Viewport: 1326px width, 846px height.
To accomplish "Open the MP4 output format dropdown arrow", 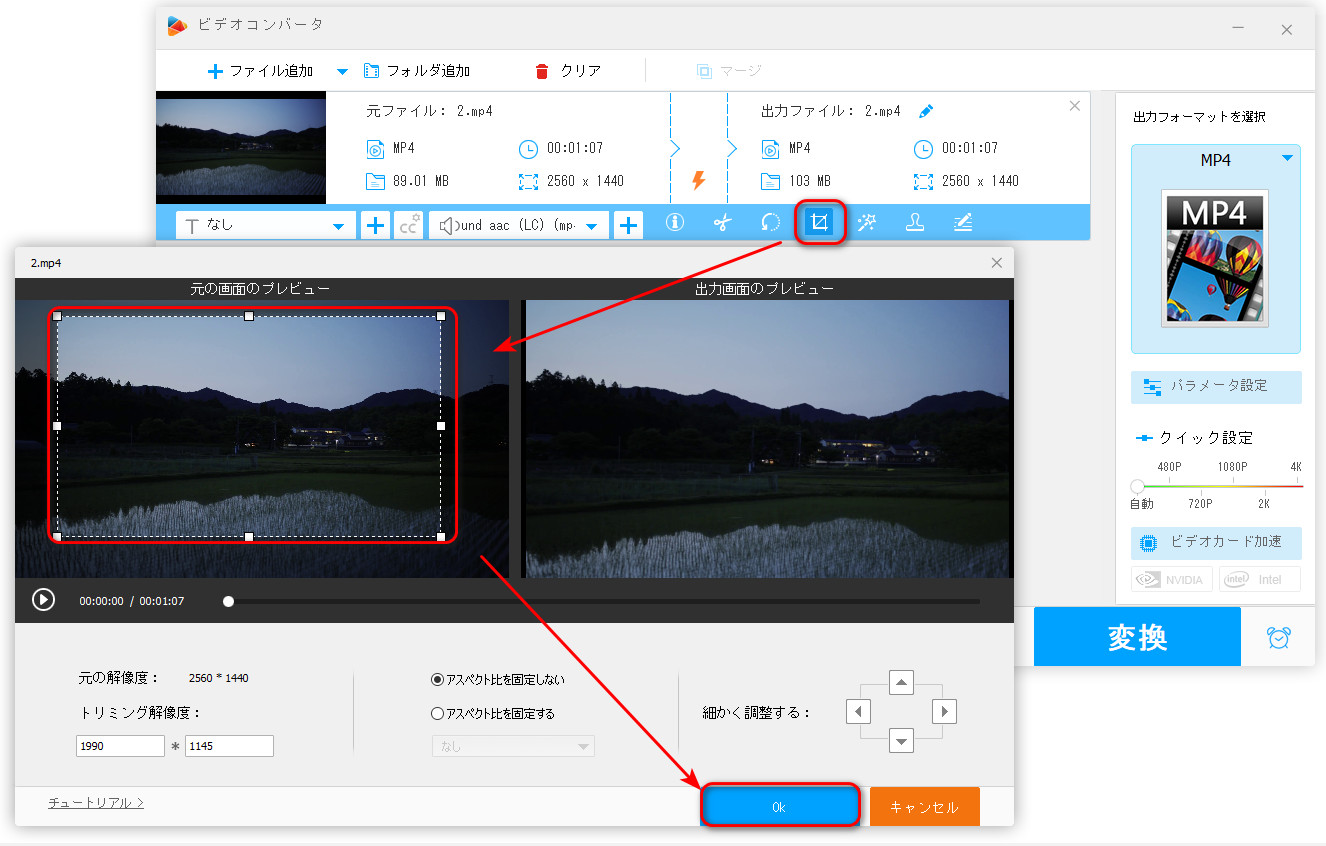I will pyautogui.click(x=1287, y=159).
